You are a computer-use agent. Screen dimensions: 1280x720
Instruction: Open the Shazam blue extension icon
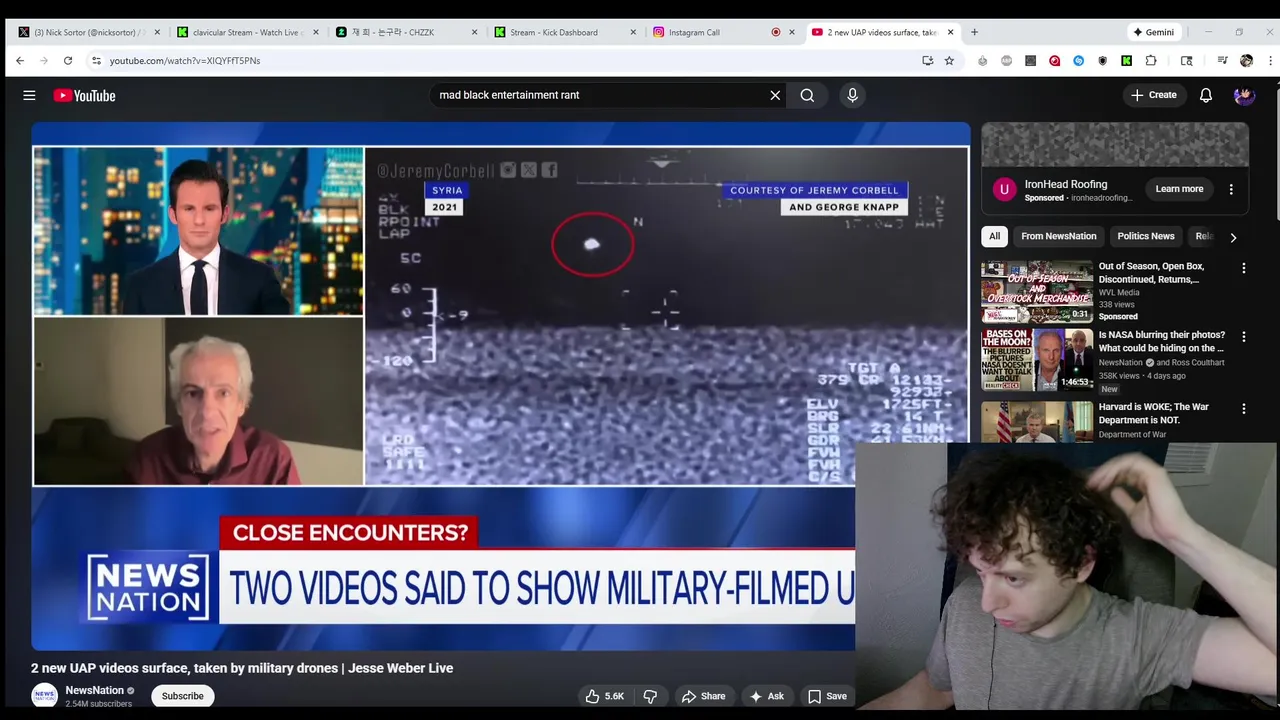(1078, 60)
